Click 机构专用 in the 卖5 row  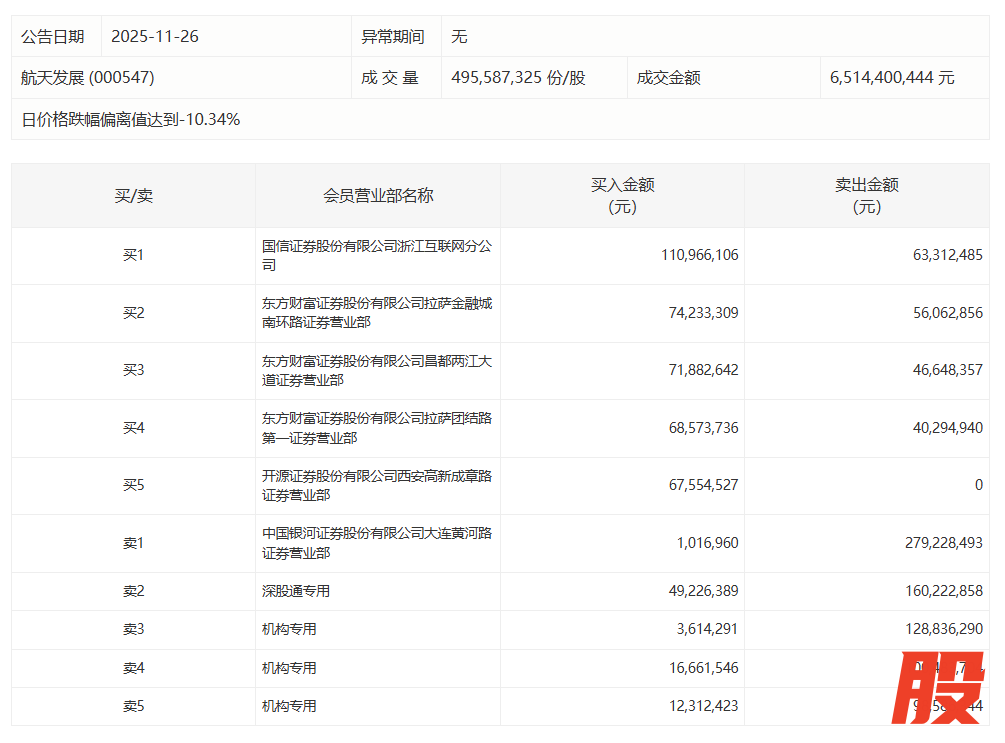289,706
